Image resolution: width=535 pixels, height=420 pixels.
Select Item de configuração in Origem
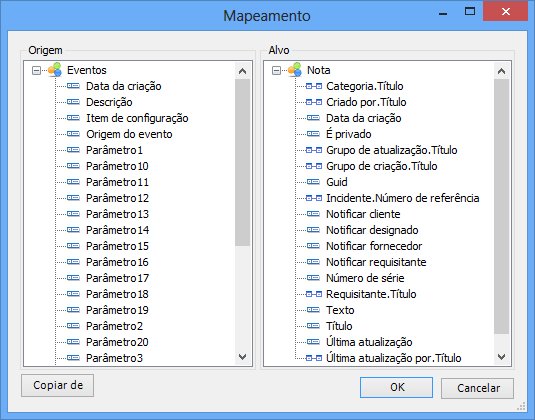point(137,118)
